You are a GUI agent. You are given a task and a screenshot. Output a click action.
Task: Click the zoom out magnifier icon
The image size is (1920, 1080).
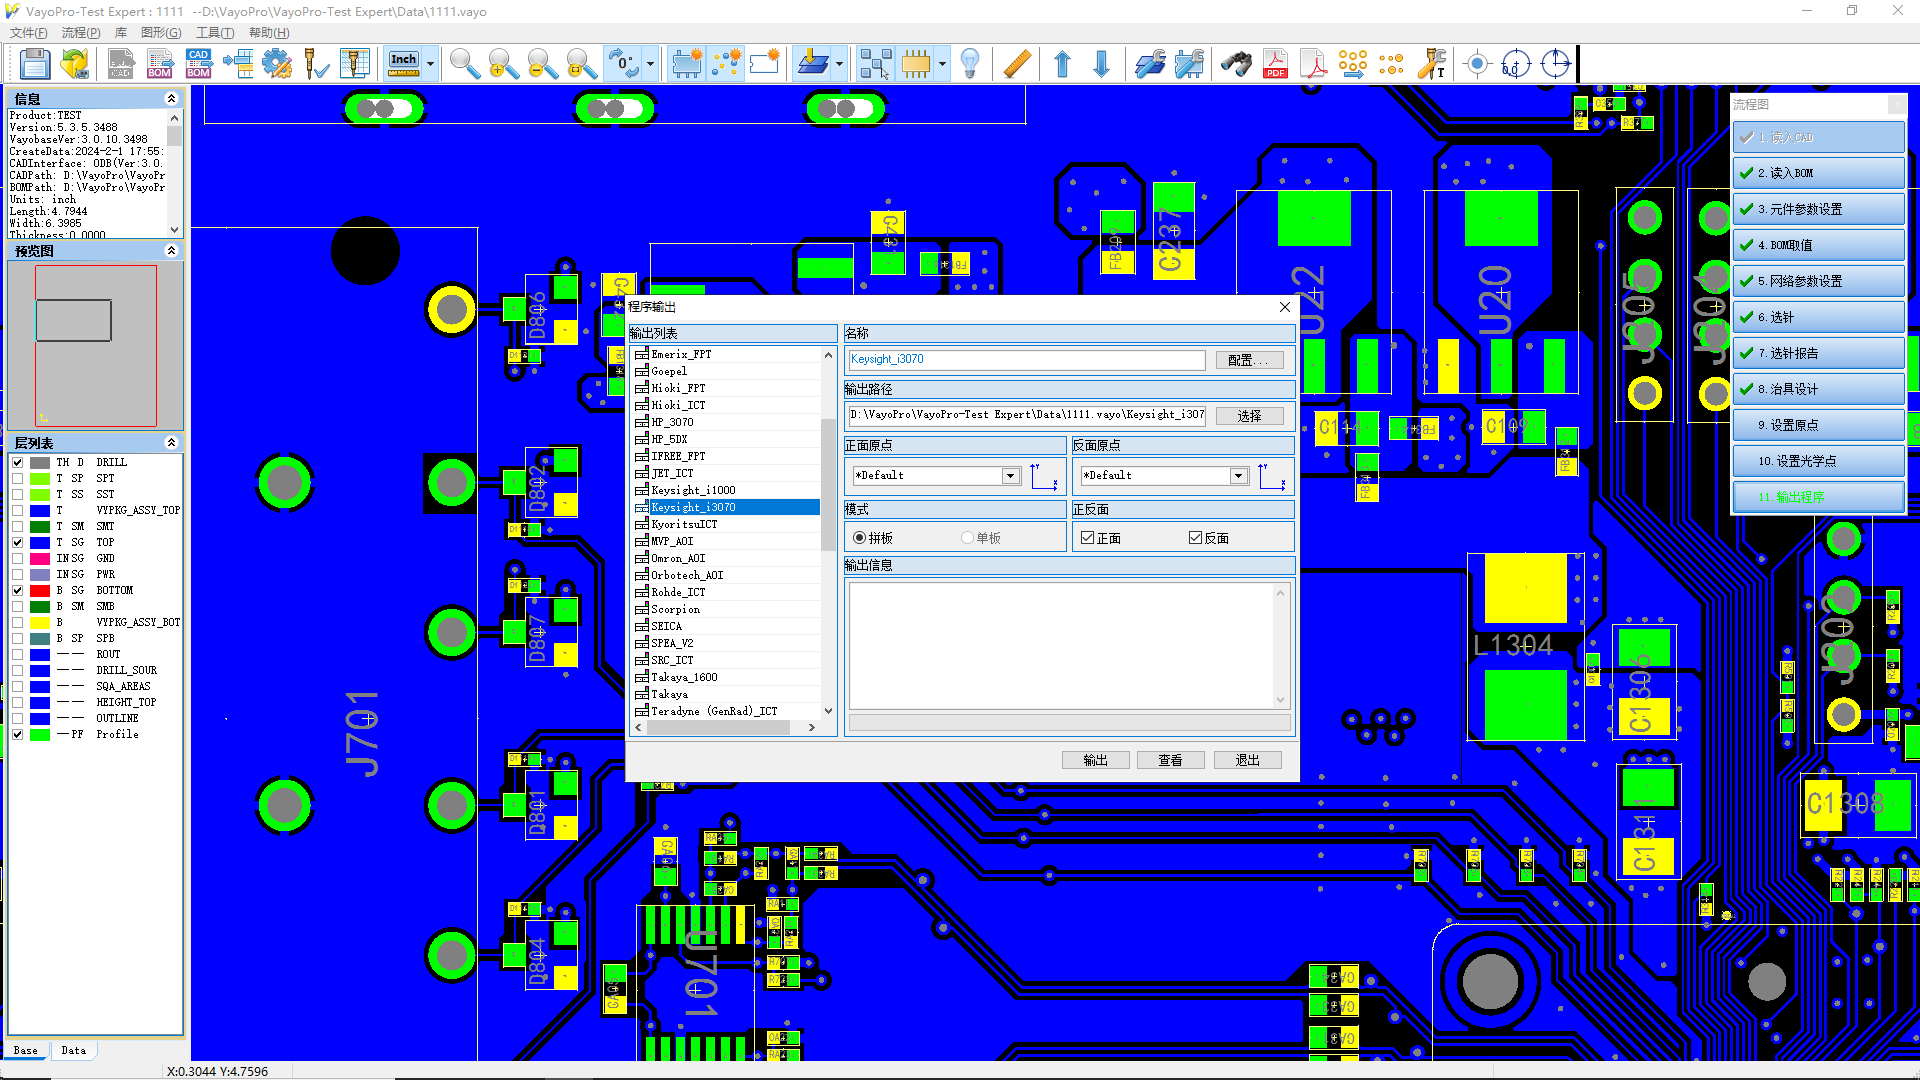point(542,64)
